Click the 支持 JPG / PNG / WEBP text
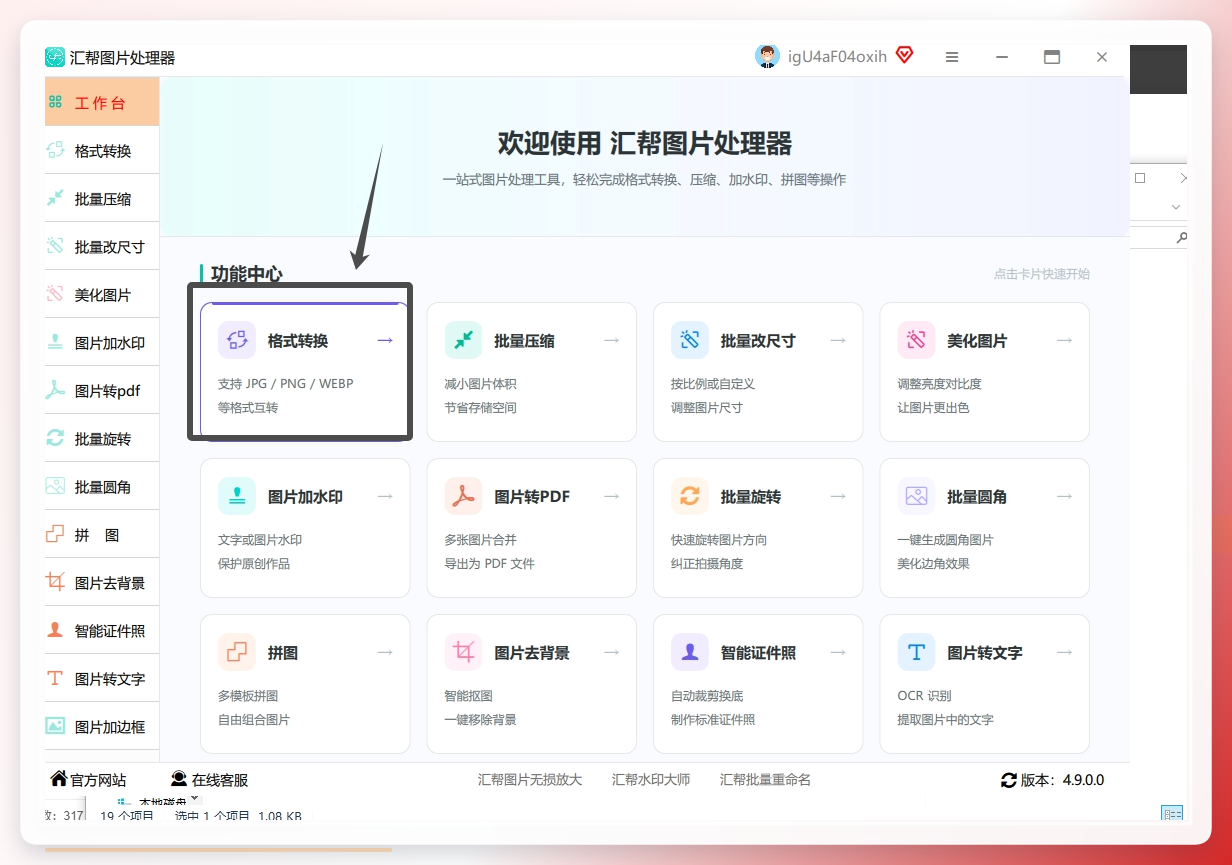The width and height of the screenshot is (1232, 865). (286, 384)
